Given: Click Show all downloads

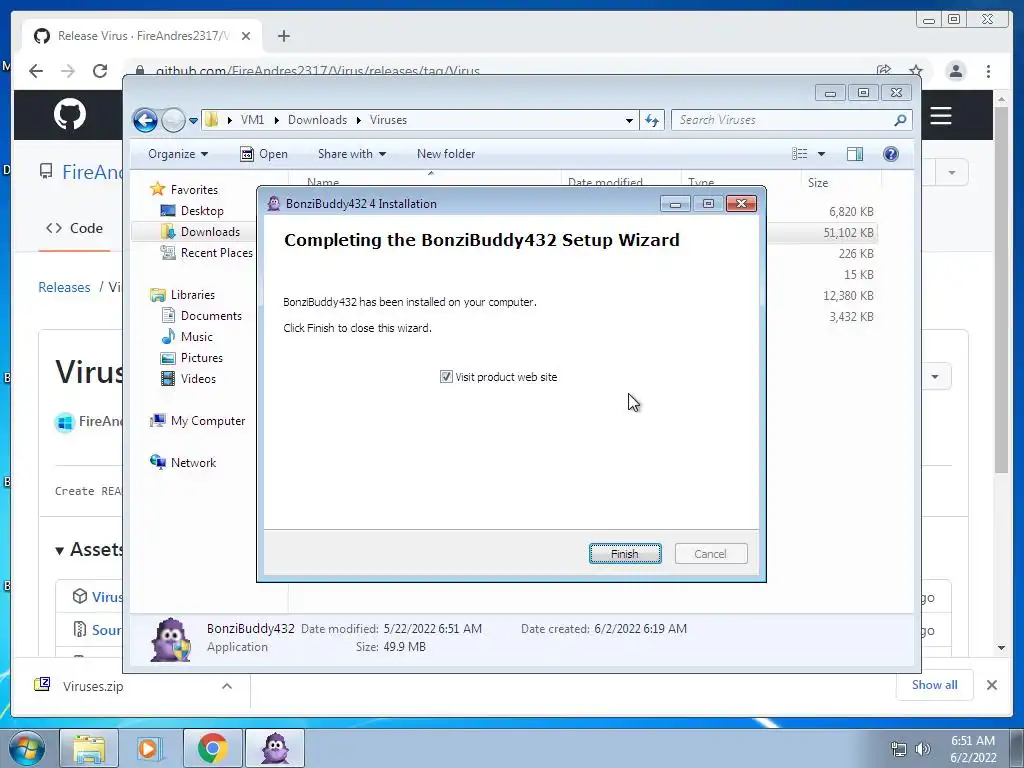Looking at the screenshot, I should coord(934,684).
